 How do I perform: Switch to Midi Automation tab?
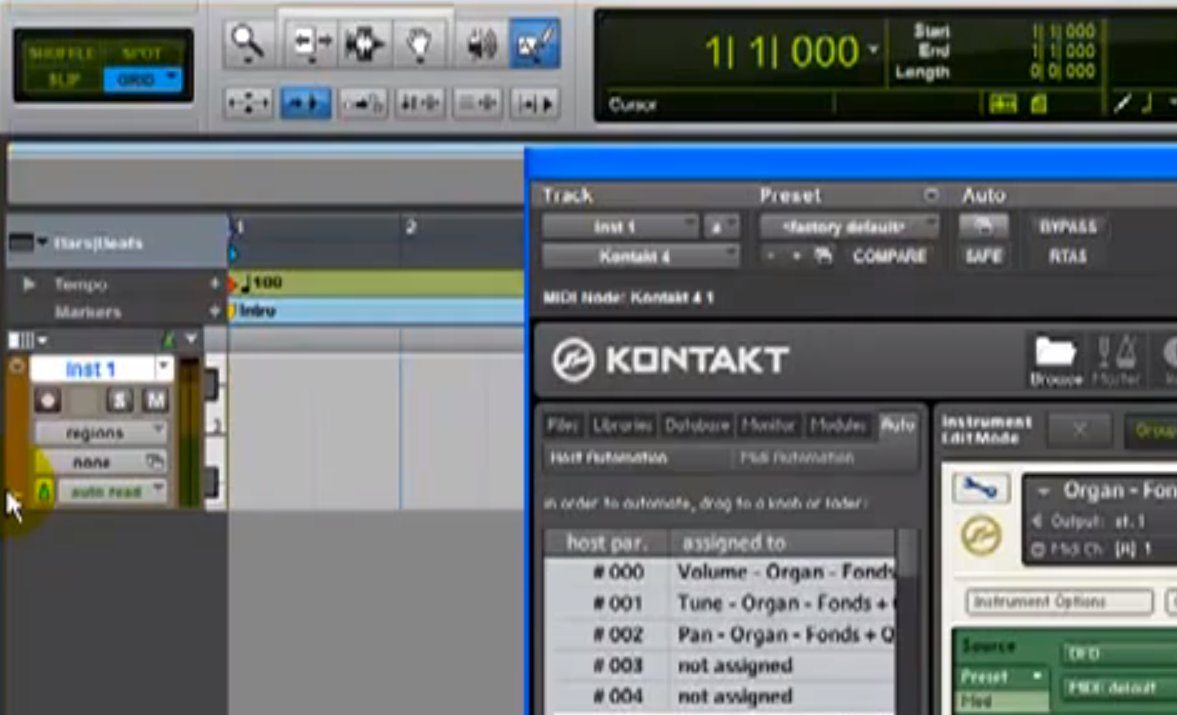[x=797, y=458]
